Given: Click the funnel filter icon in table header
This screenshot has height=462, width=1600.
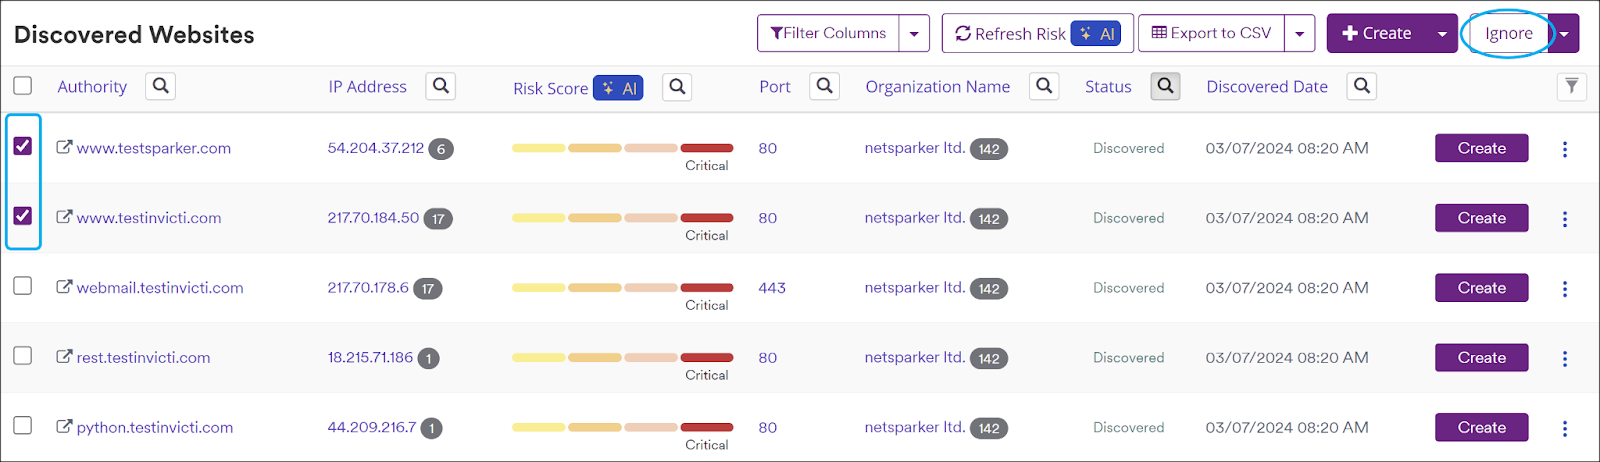Looking at the screenshot, I should [1572, 87].
